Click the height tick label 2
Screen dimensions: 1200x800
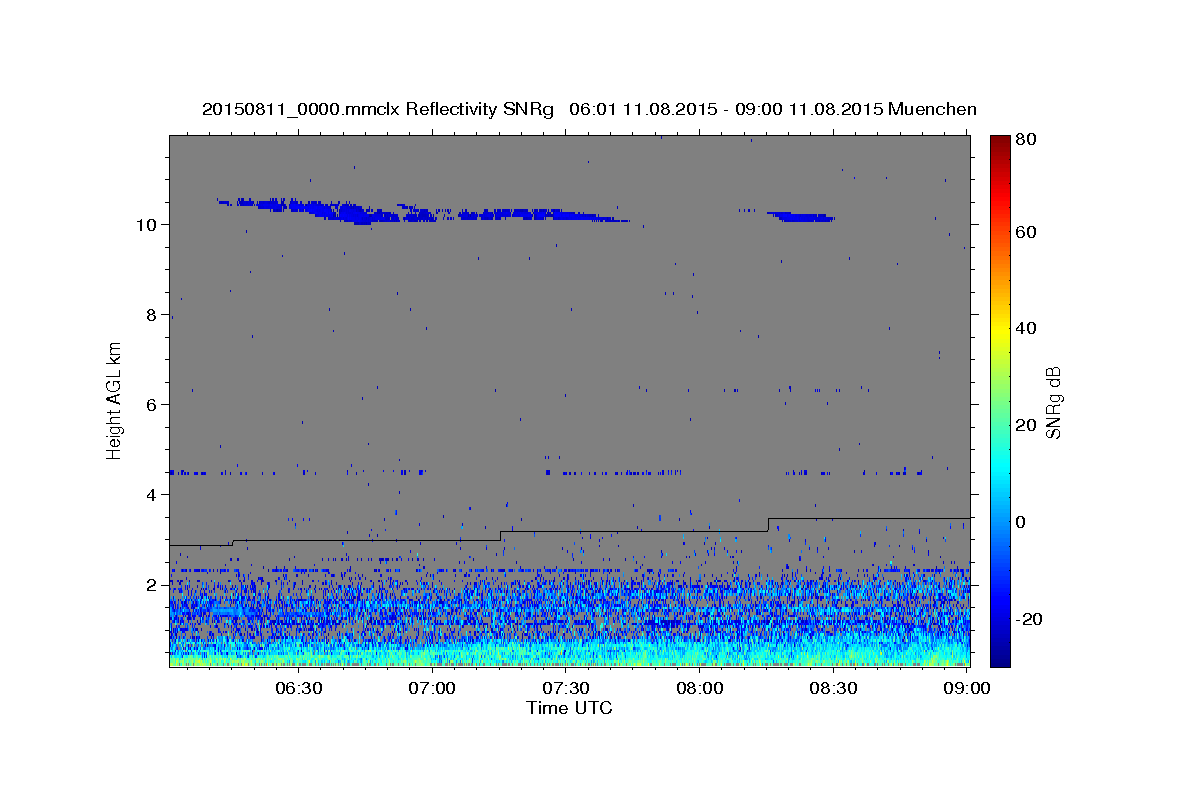pyautogui.click(x=149, y=584)
